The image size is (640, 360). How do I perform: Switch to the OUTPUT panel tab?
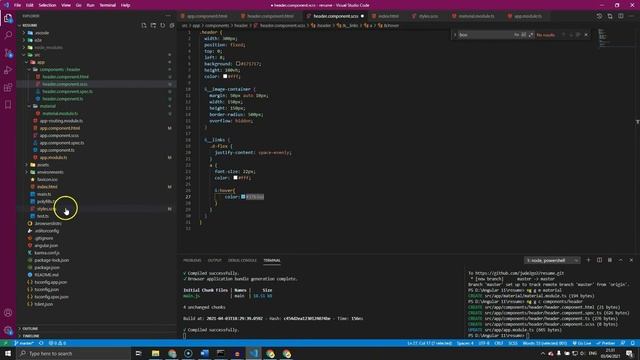[214, 260]
